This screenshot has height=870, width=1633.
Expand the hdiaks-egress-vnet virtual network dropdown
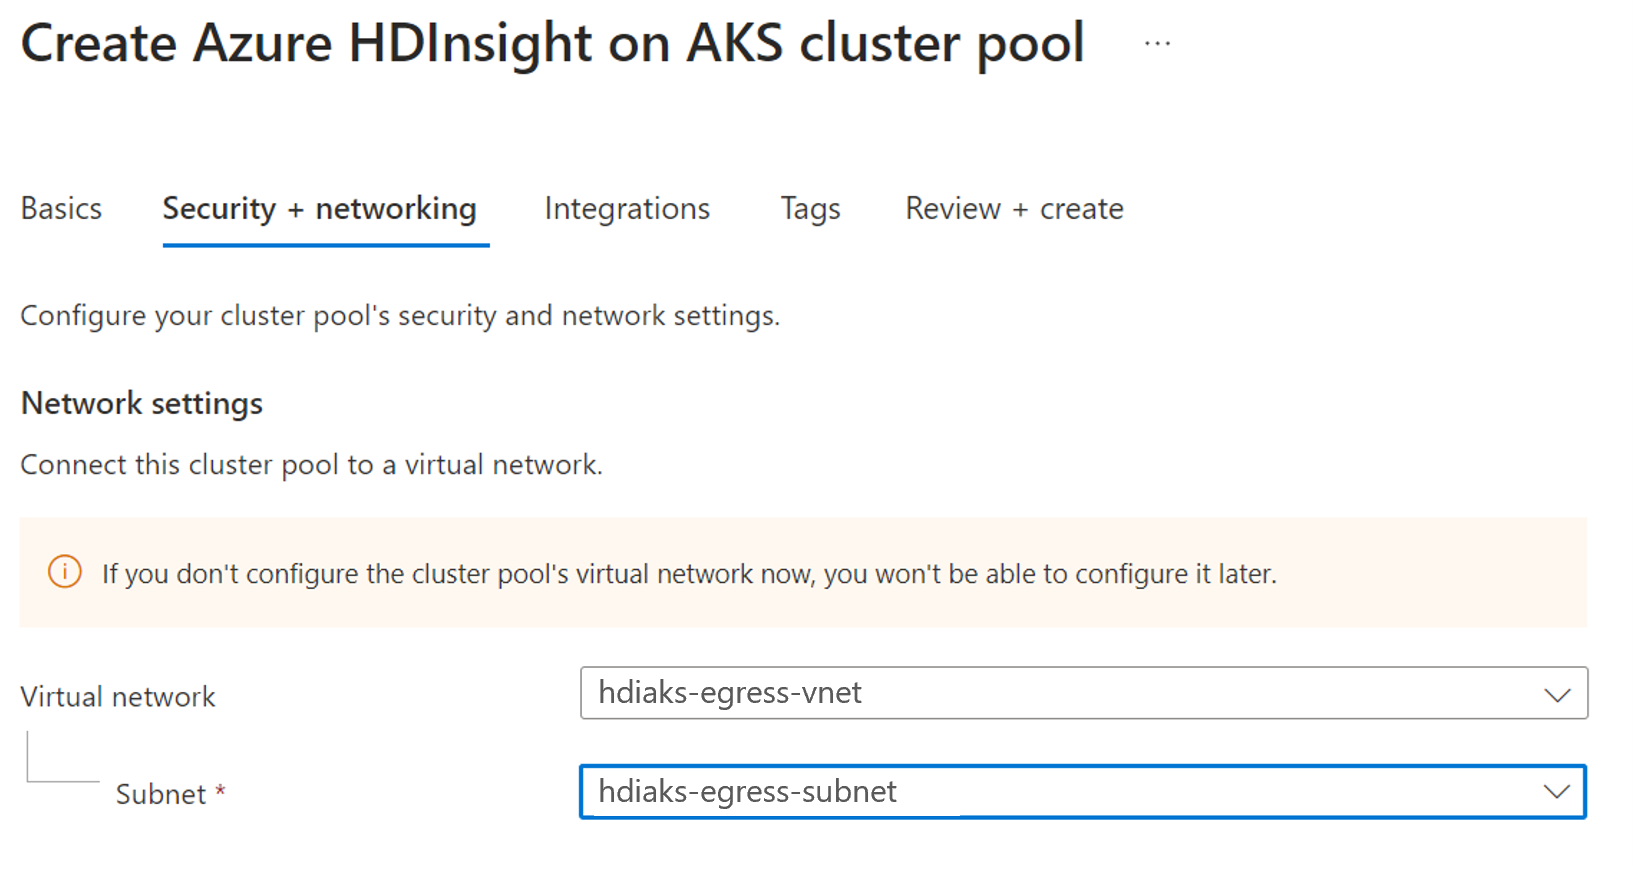click(x=1060, y=693)
